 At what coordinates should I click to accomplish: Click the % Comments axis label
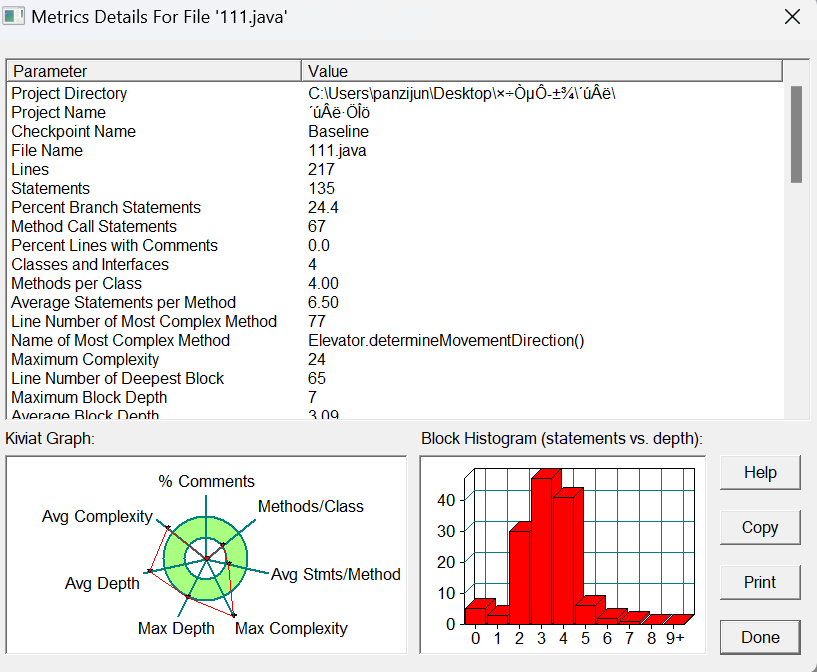click(x=206, y=481)
